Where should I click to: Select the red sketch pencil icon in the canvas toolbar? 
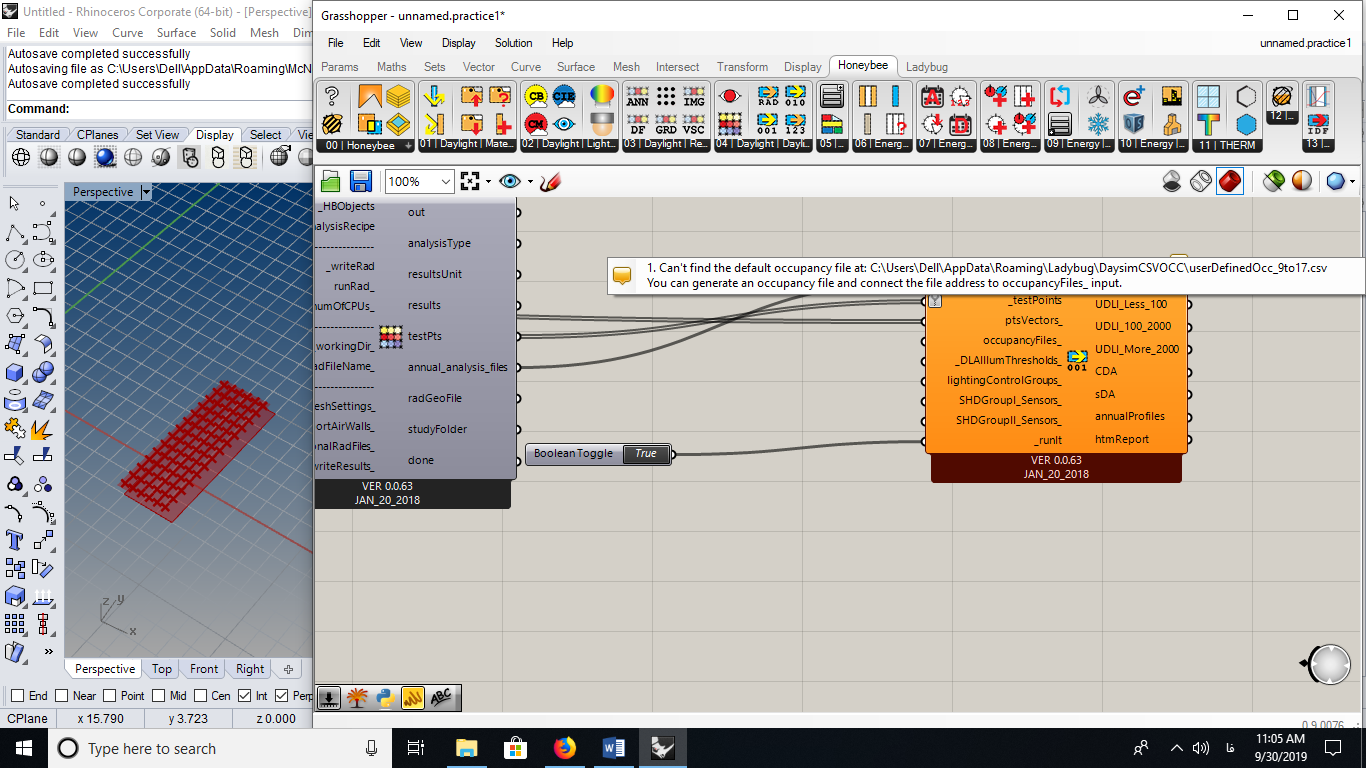(x=550, y=181)
